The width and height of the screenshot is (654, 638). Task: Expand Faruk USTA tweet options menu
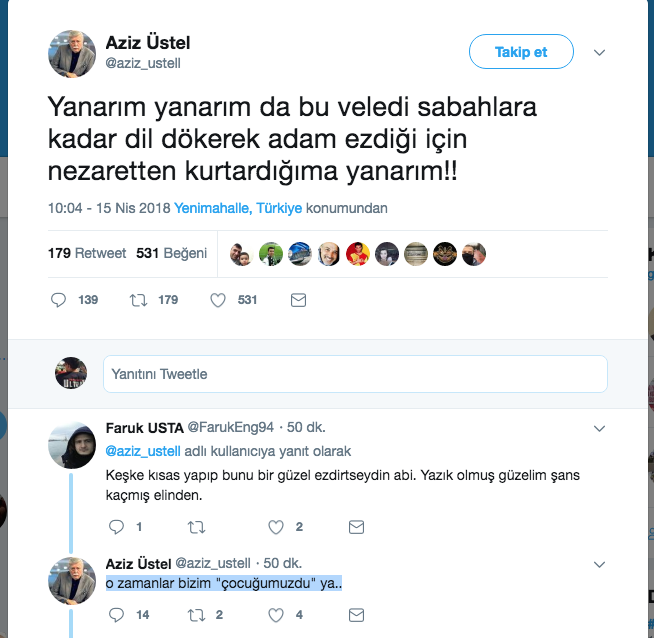[x=600, y=428]
